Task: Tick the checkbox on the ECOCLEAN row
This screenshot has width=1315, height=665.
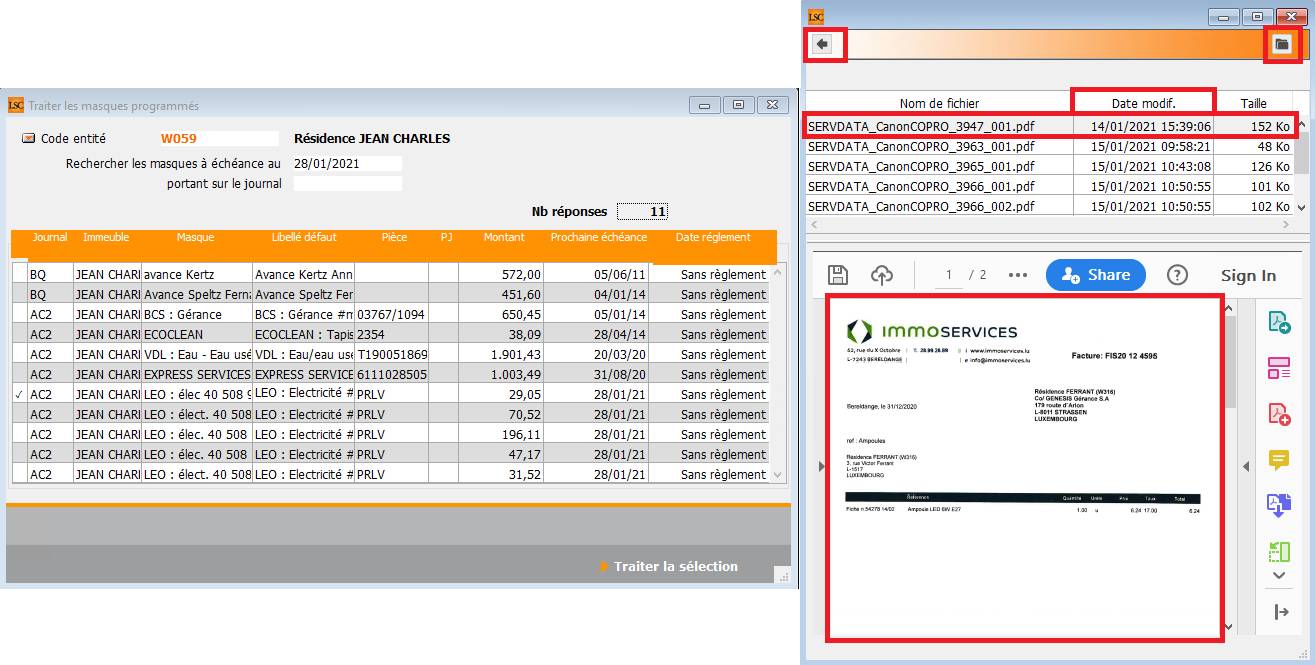Action: pyautogui.click(x=20, y=334)
